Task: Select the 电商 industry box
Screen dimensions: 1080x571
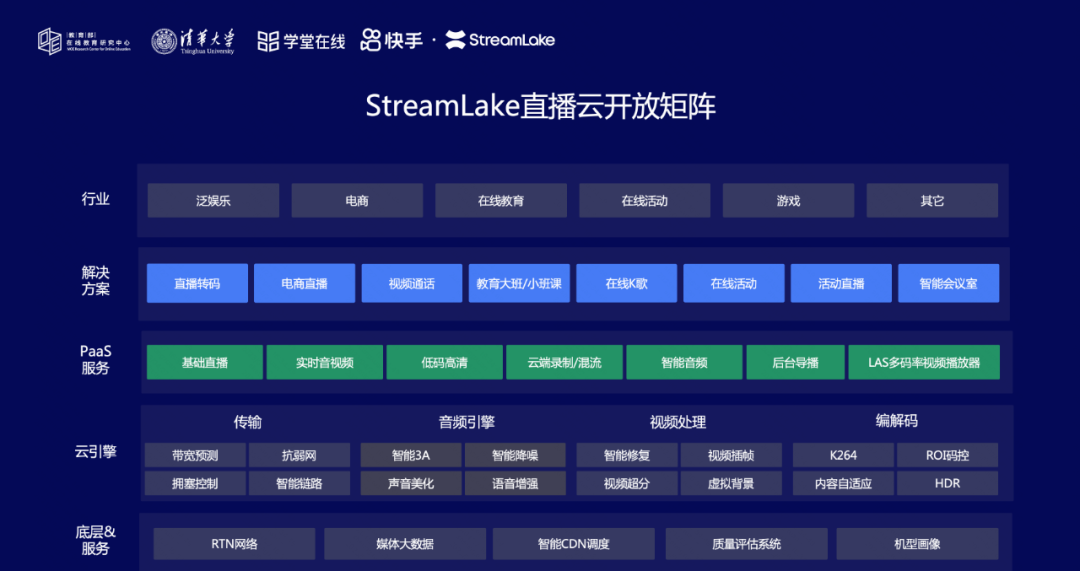Action: coord(357,201)
